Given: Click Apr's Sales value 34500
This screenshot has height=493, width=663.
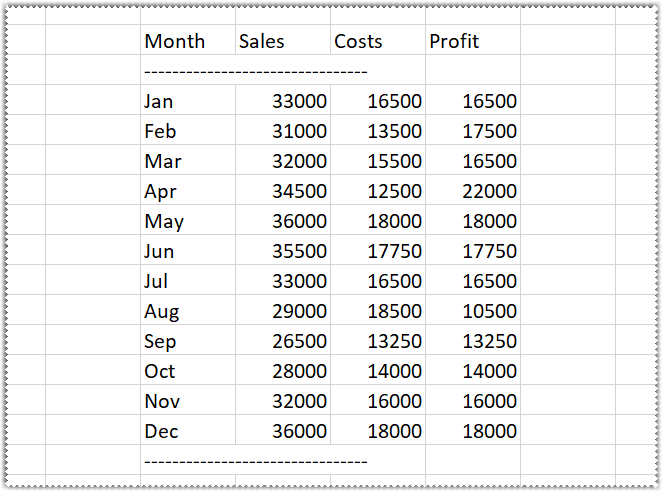Looking at the screenshot, I should pos(299,191).
